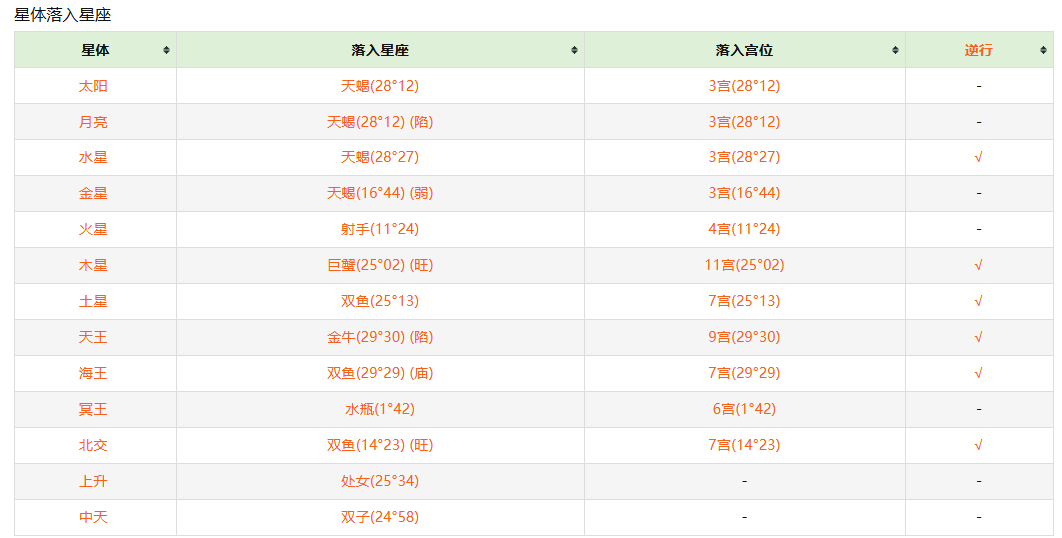Select 金星 in the planet column
Screen dimensions: 1062x538
[93, 193]
